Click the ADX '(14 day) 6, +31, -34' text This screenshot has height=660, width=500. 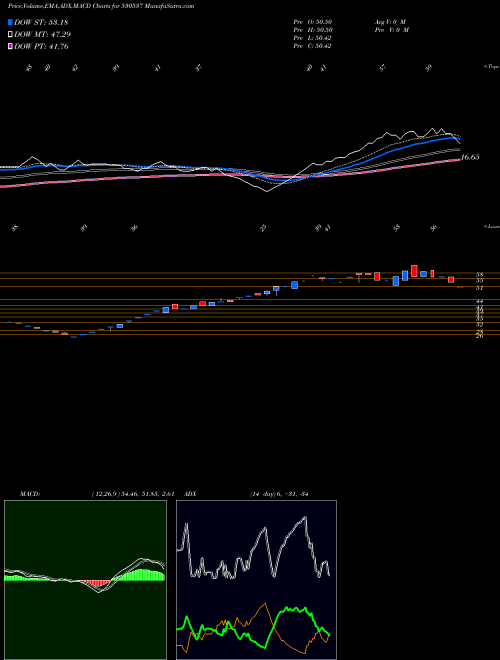click(x=279, y=494)
